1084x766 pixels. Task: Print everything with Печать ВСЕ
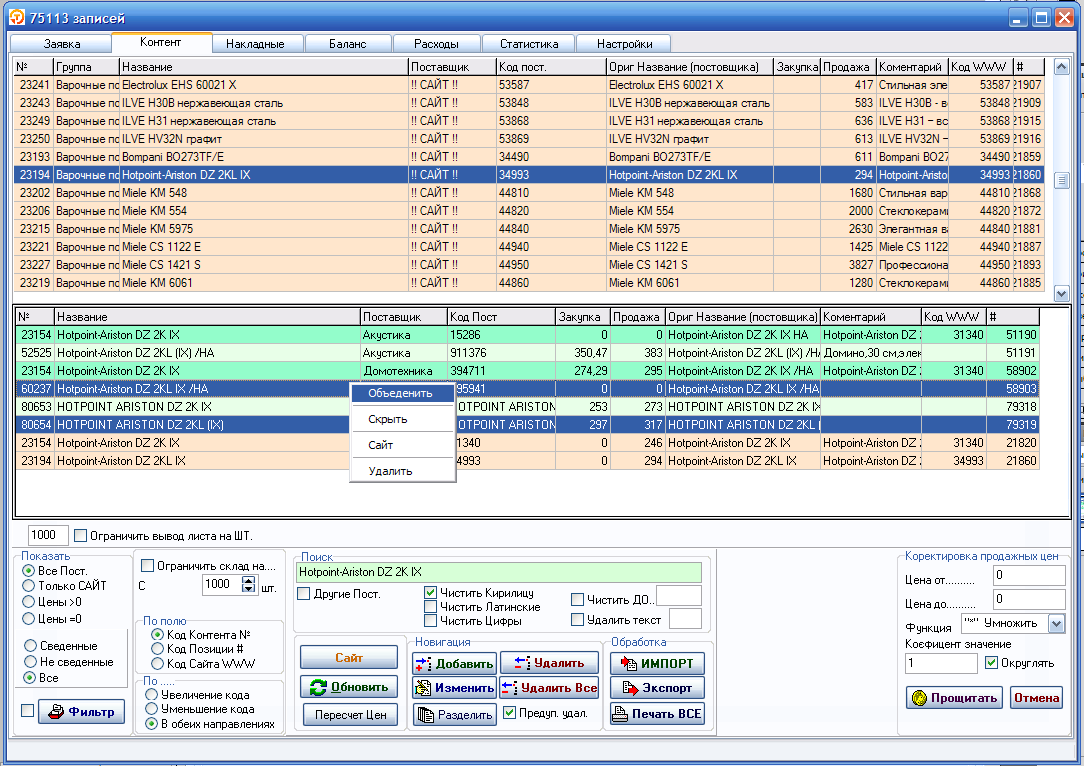click(x=657, y=714)
